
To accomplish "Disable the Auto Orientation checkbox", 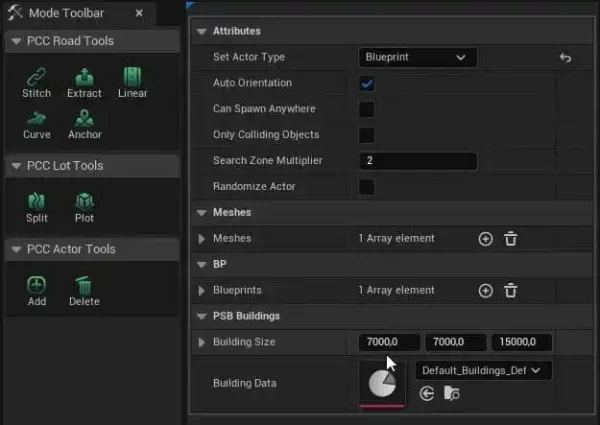I will tap(367, 83).
